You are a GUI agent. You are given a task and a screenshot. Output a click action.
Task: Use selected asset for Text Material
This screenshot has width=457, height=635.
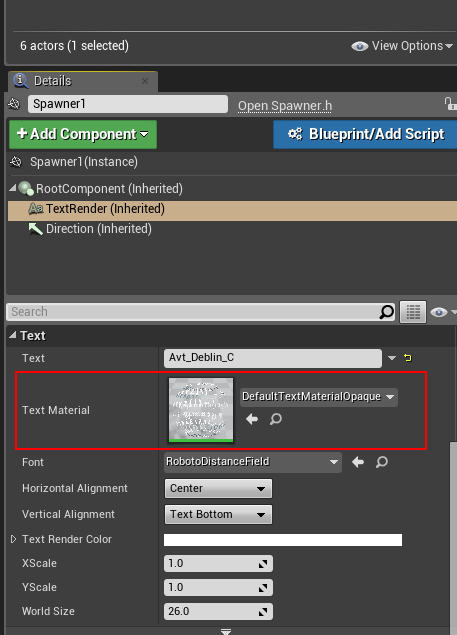(252, 419)
